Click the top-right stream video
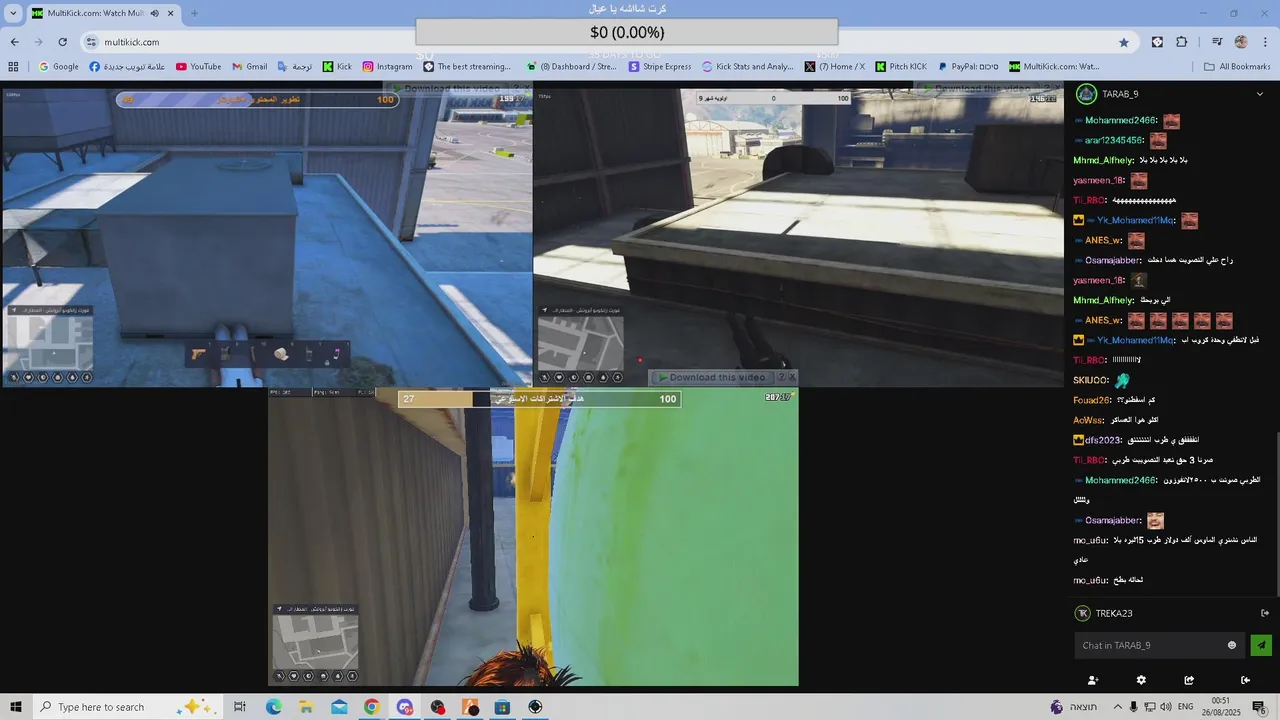The image size is (1280, 720). point(798,237)
